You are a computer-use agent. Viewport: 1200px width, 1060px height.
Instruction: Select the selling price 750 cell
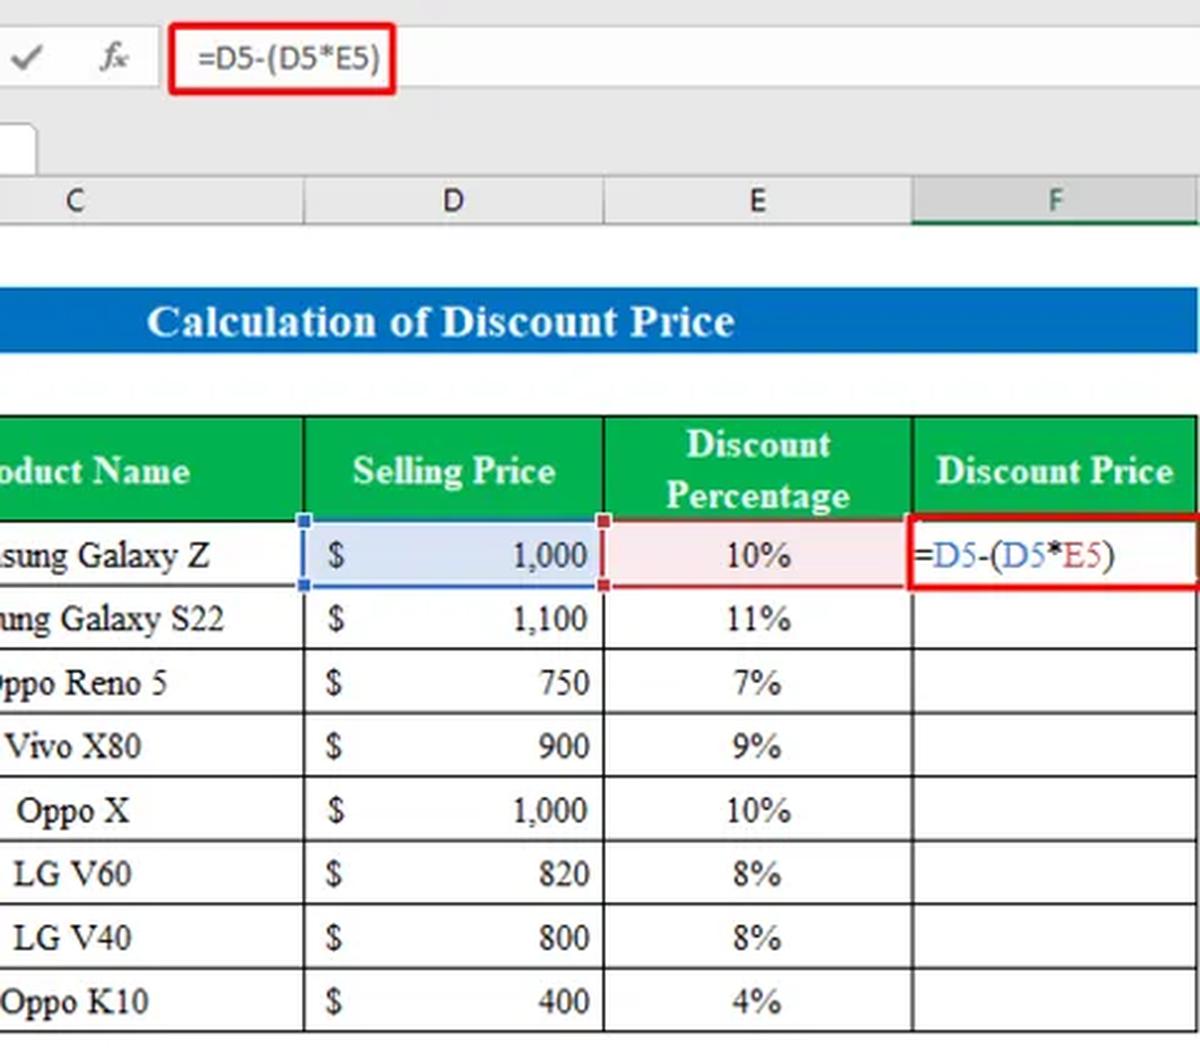point(454,682)
